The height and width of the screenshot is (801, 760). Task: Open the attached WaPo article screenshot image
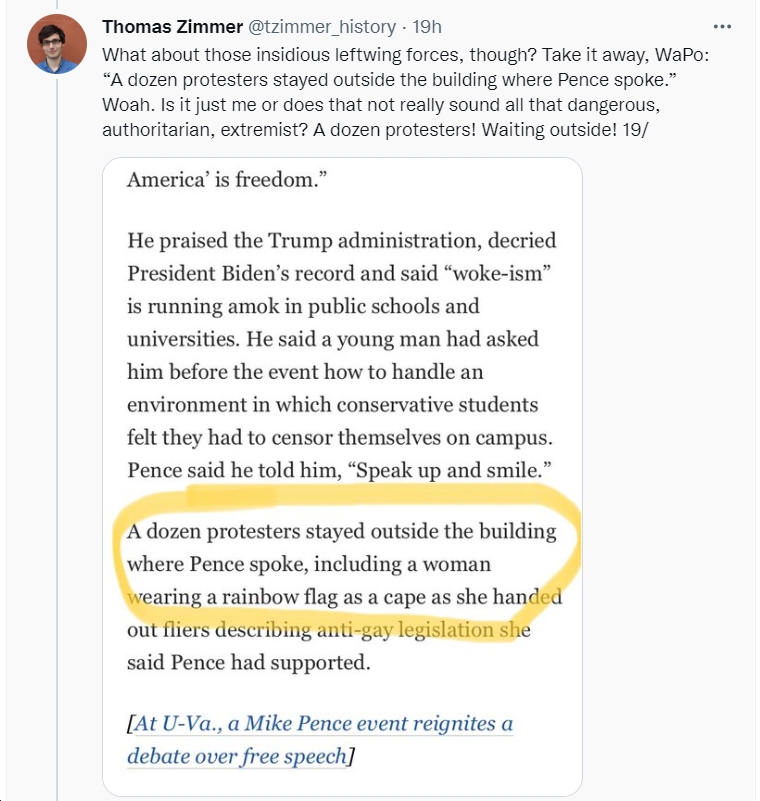pos(342,476)
